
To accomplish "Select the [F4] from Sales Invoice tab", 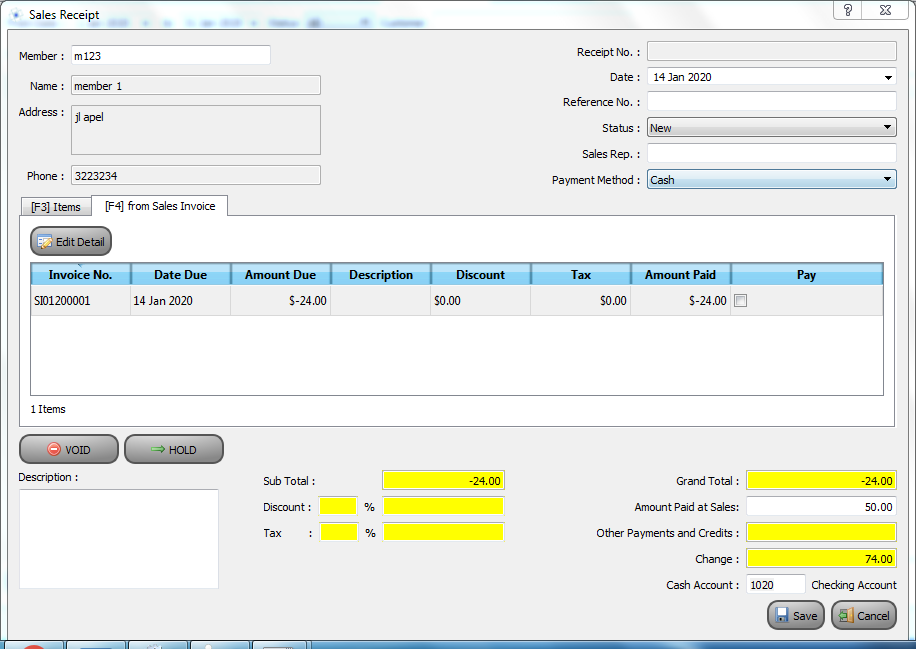I will pyautogui.click(x=160, y=206).
